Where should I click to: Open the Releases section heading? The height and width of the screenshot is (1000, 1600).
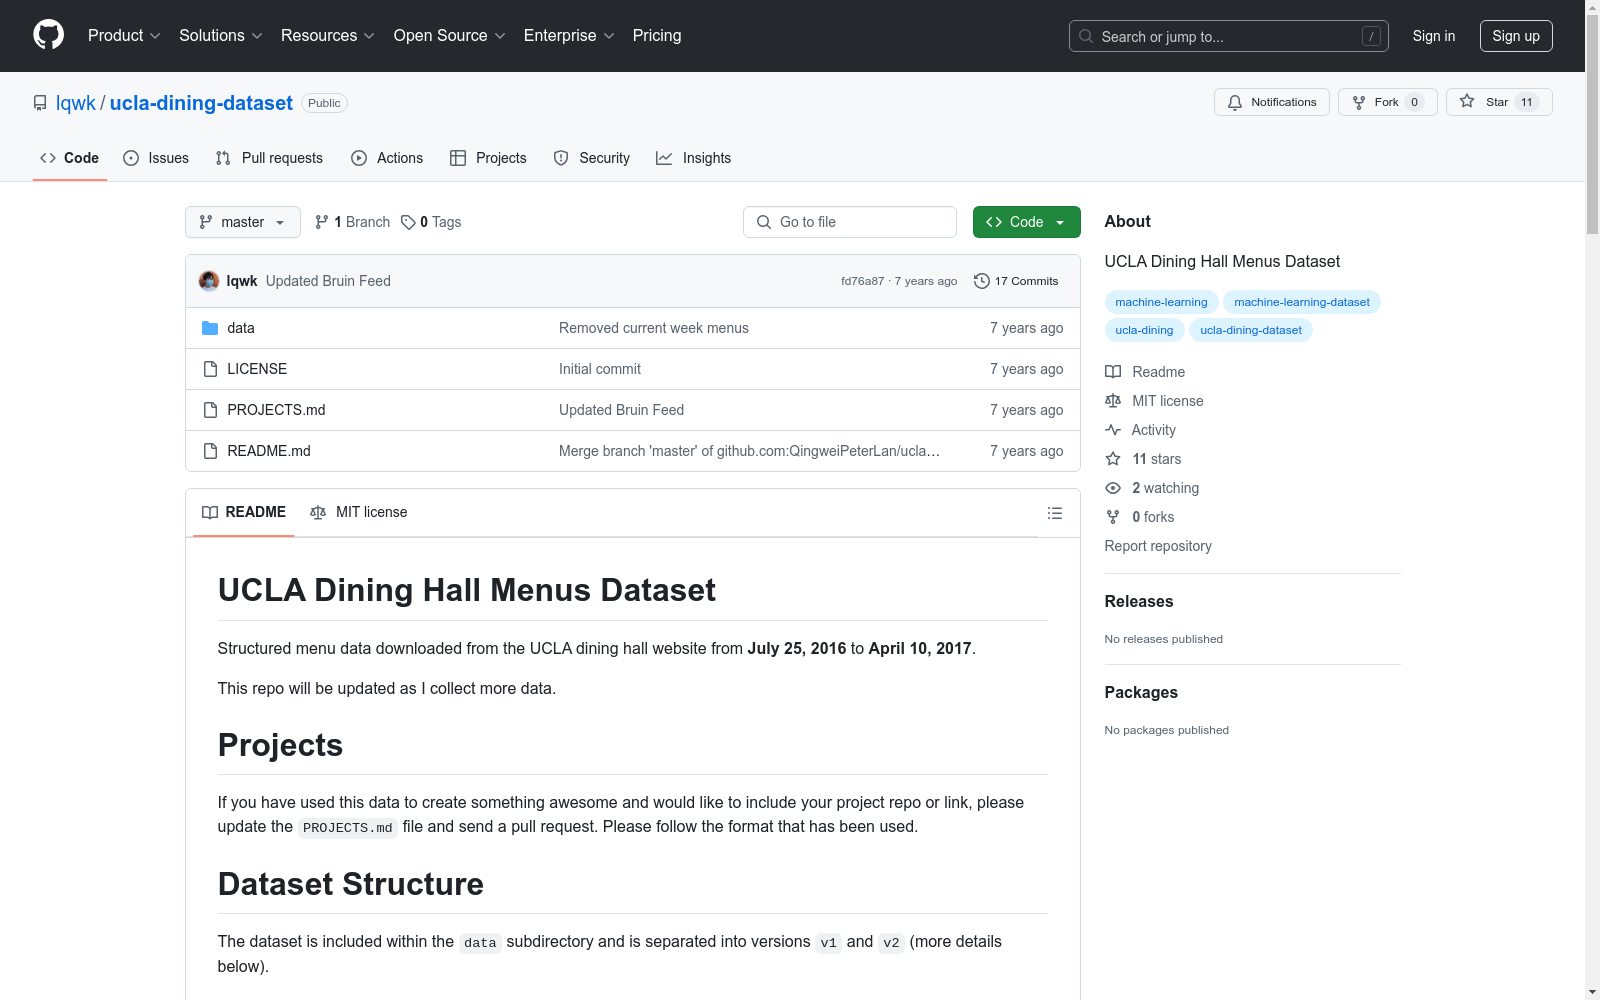[x=1139, y=601]
